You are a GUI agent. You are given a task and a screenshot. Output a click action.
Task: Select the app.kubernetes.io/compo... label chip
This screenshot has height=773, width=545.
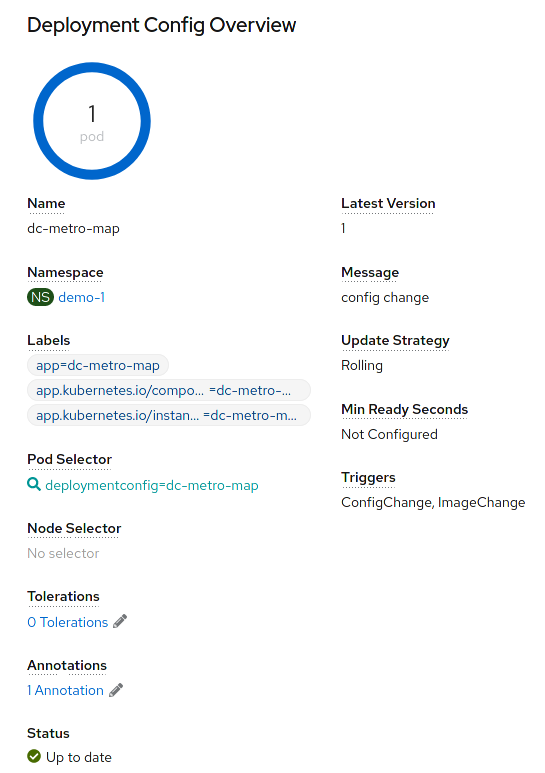[x=169, y=390]
